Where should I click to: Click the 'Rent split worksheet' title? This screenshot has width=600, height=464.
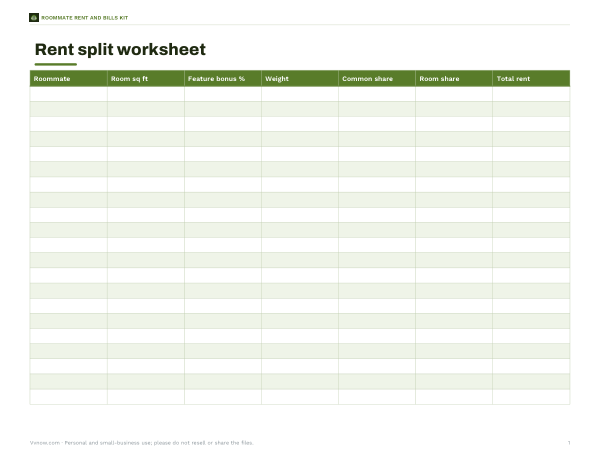(x=120, y=49)
